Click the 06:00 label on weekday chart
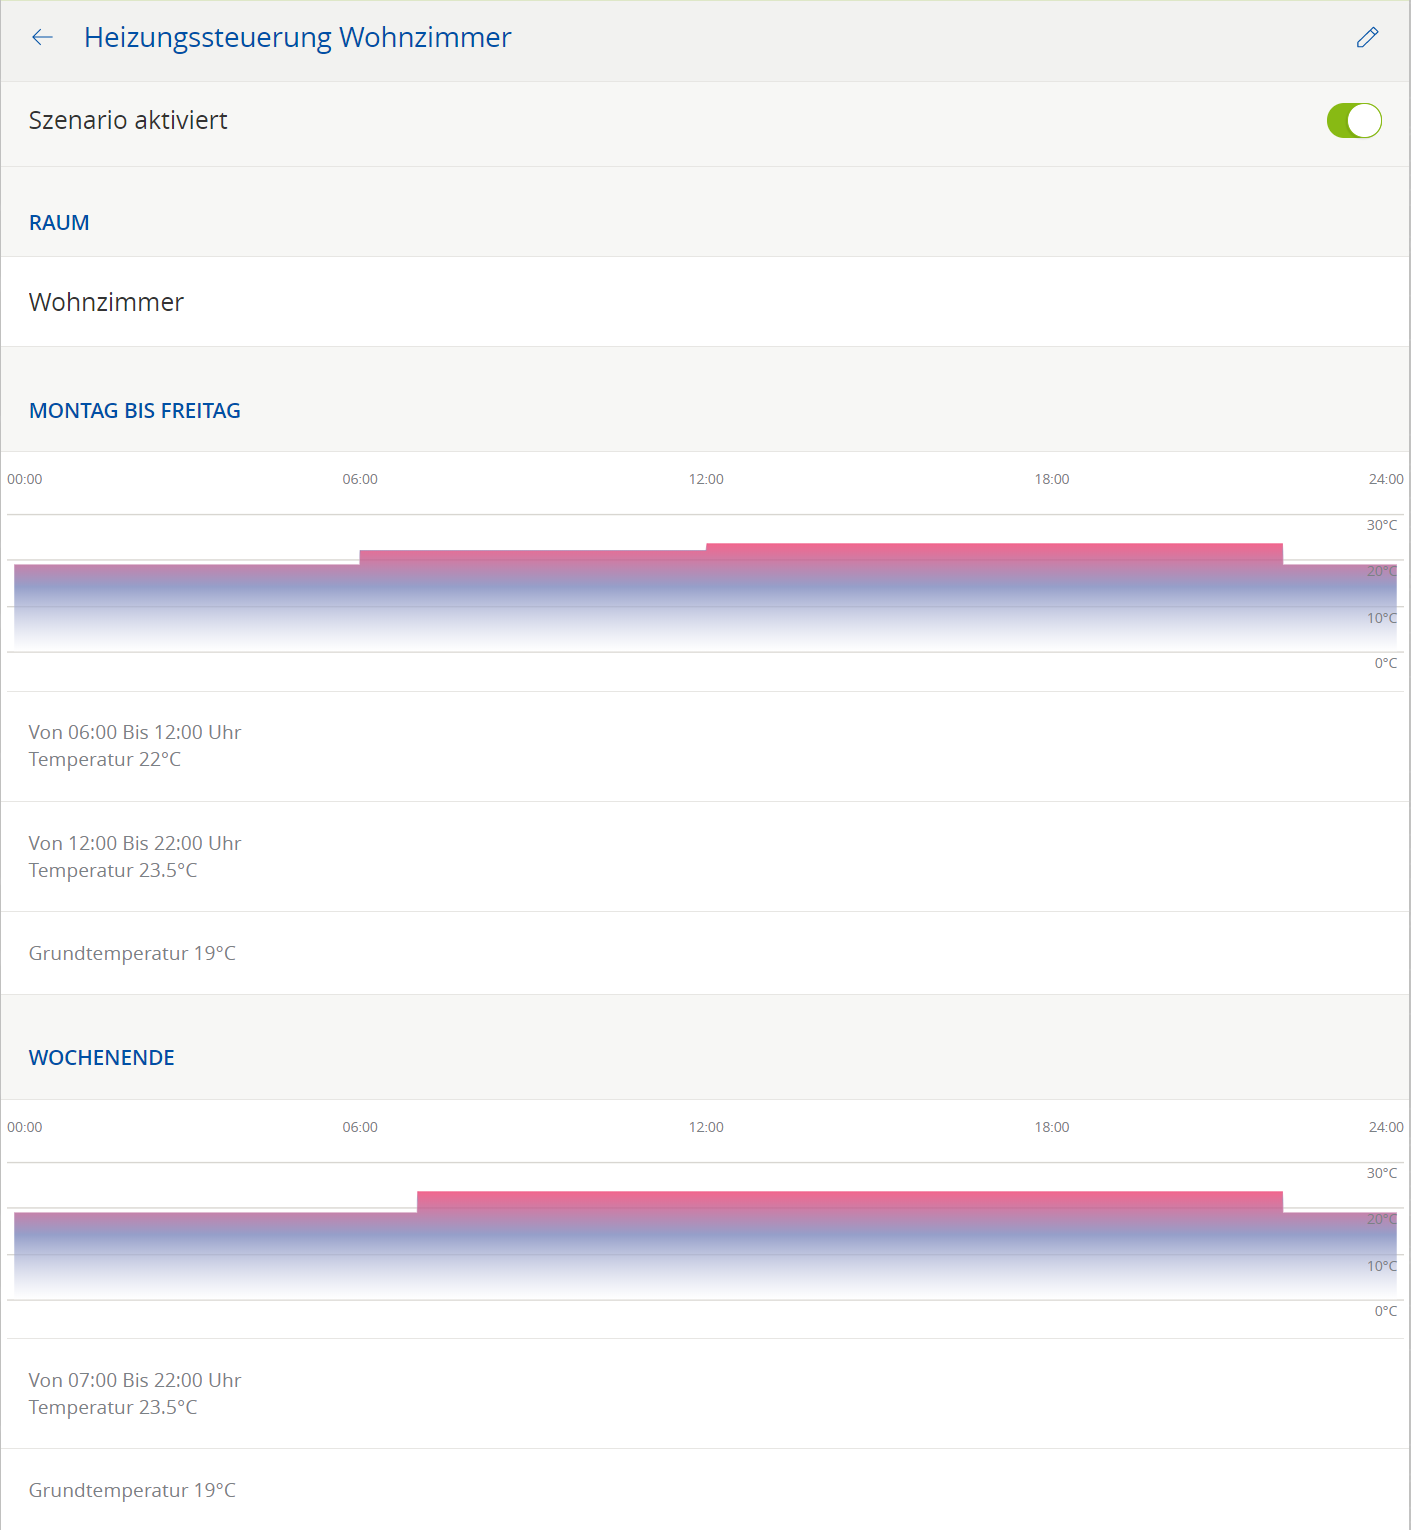This screenshot has width=1411, height=1530. [360, 480]
